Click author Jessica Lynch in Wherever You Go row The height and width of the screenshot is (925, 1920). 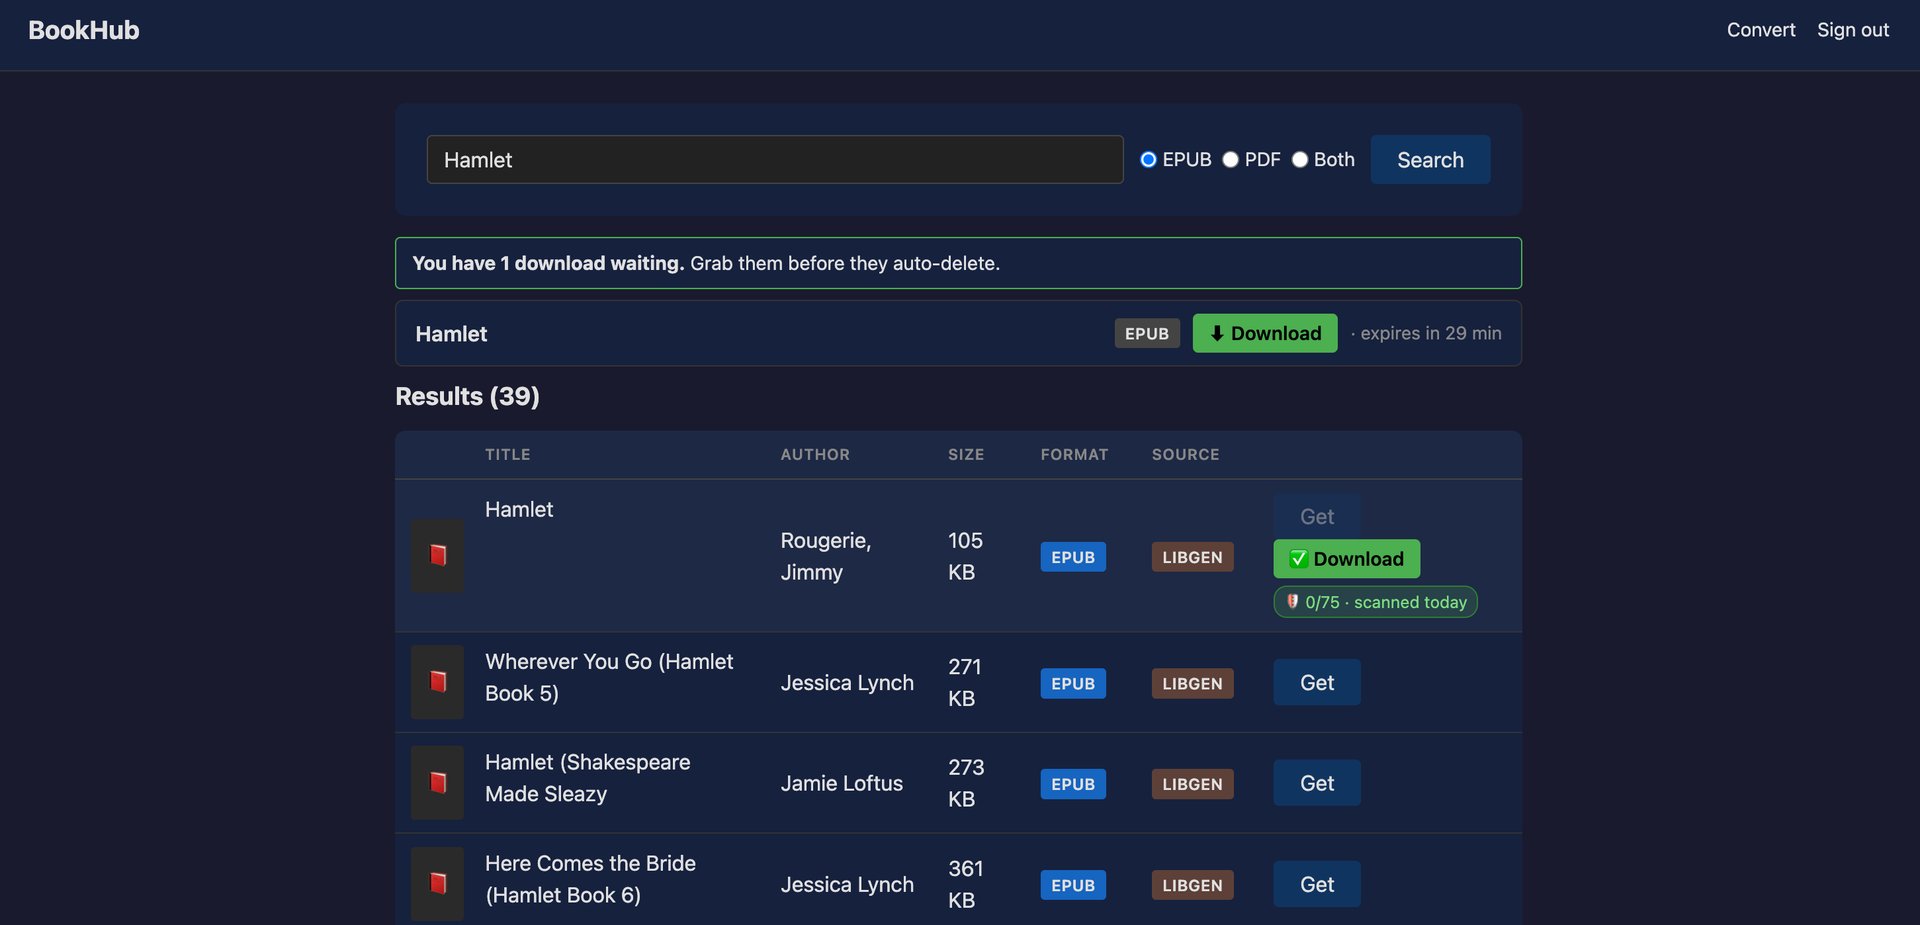tap(847, 682)
